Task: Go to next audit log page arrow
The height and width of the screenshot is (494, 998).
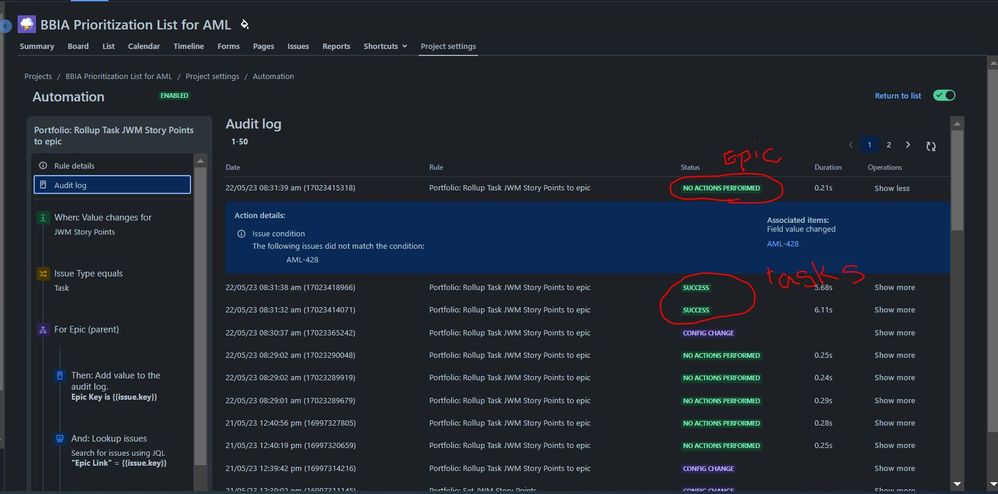Action: click(x=908, y=145)
